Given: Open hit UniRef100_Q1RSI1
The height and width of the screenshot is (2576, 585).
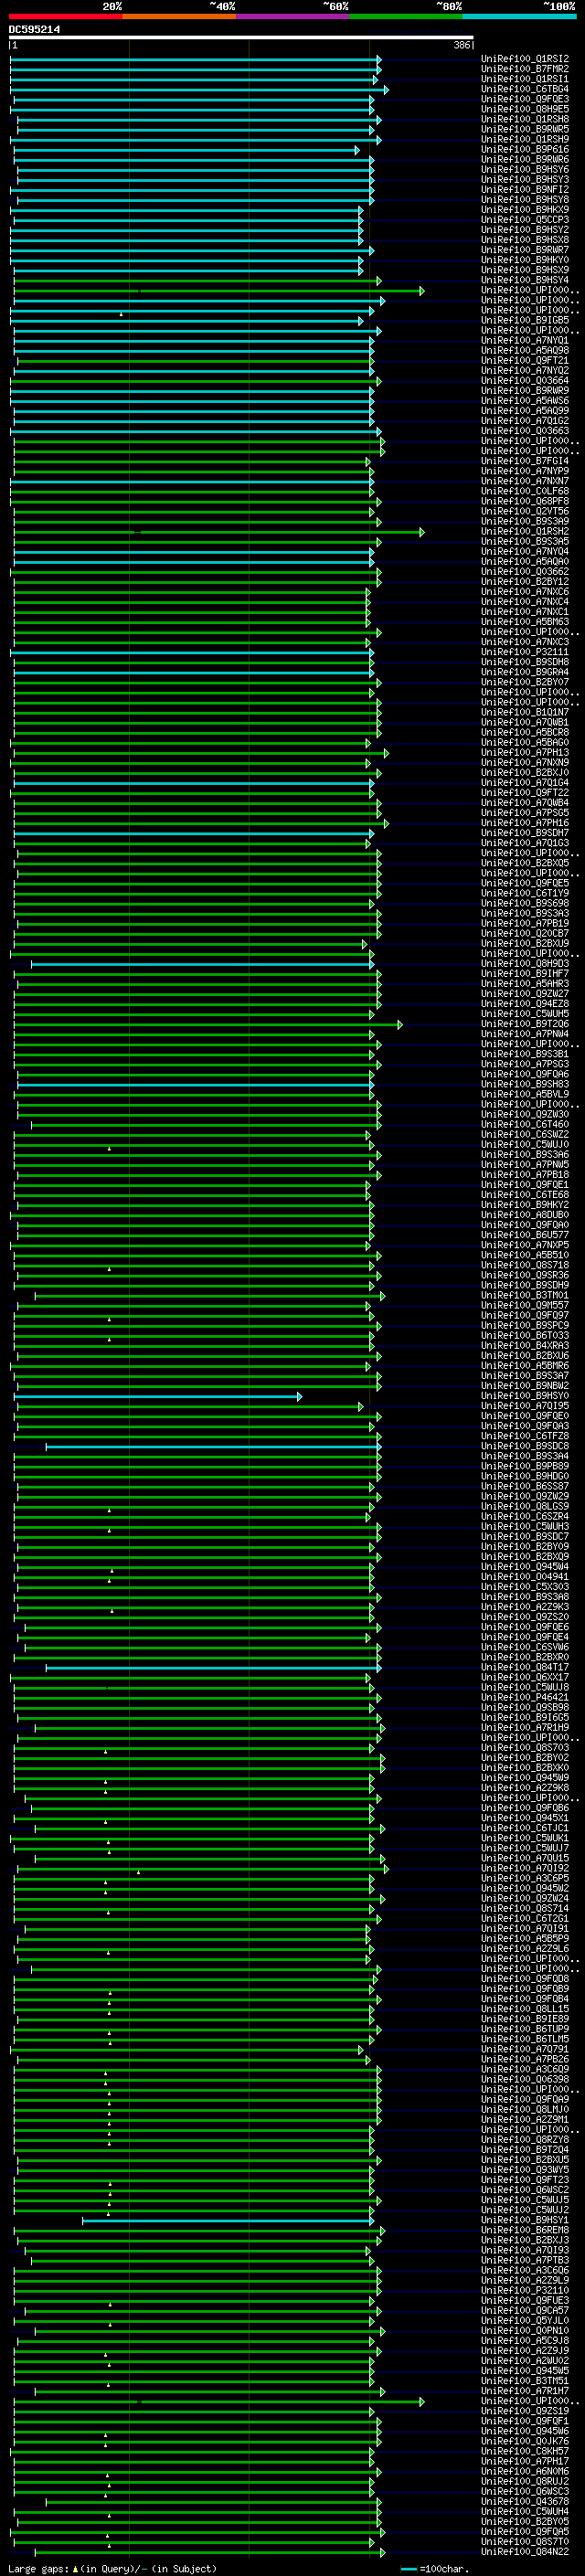Looking at the screenshot, I should pyautogui.click(x=525, y=79).
